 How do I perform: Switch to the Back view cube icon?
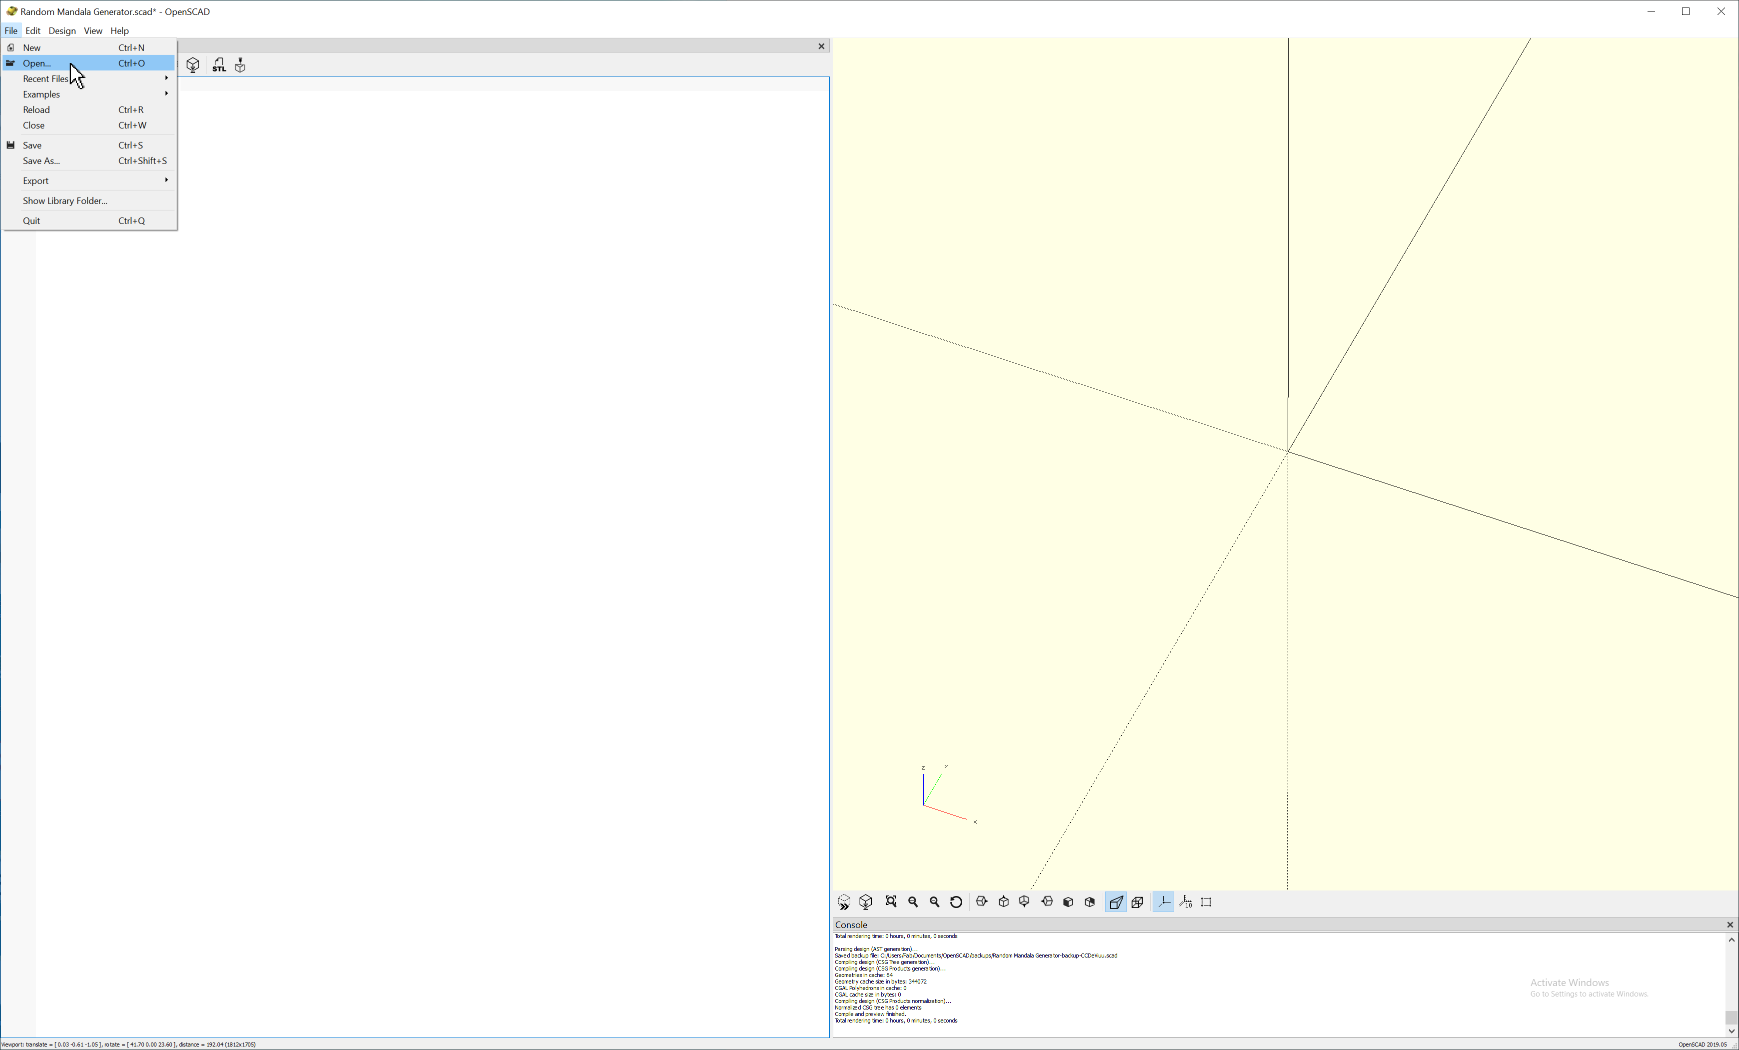tap(1090, 902)
